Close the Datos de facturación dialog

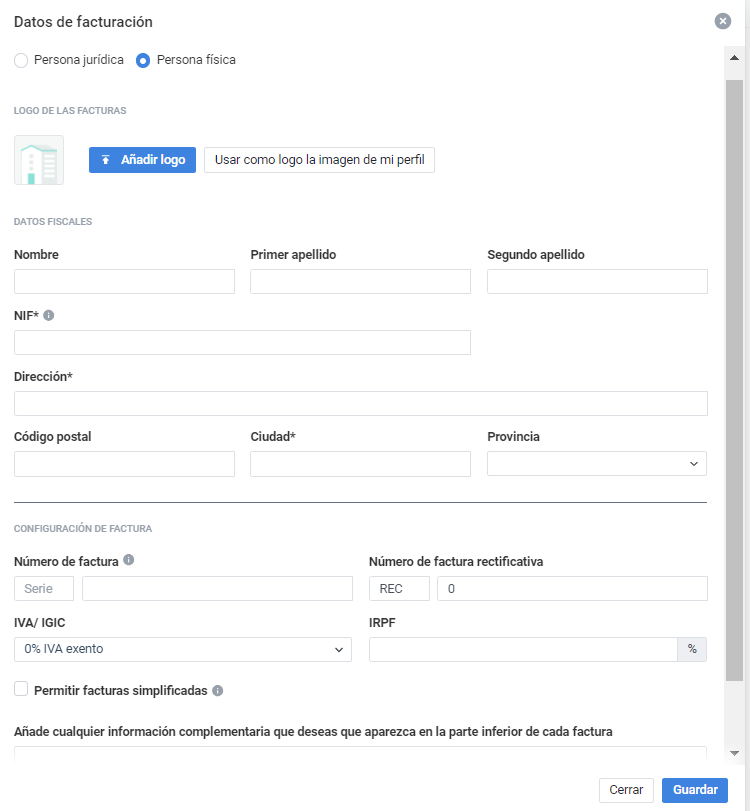tap(723, 20)
